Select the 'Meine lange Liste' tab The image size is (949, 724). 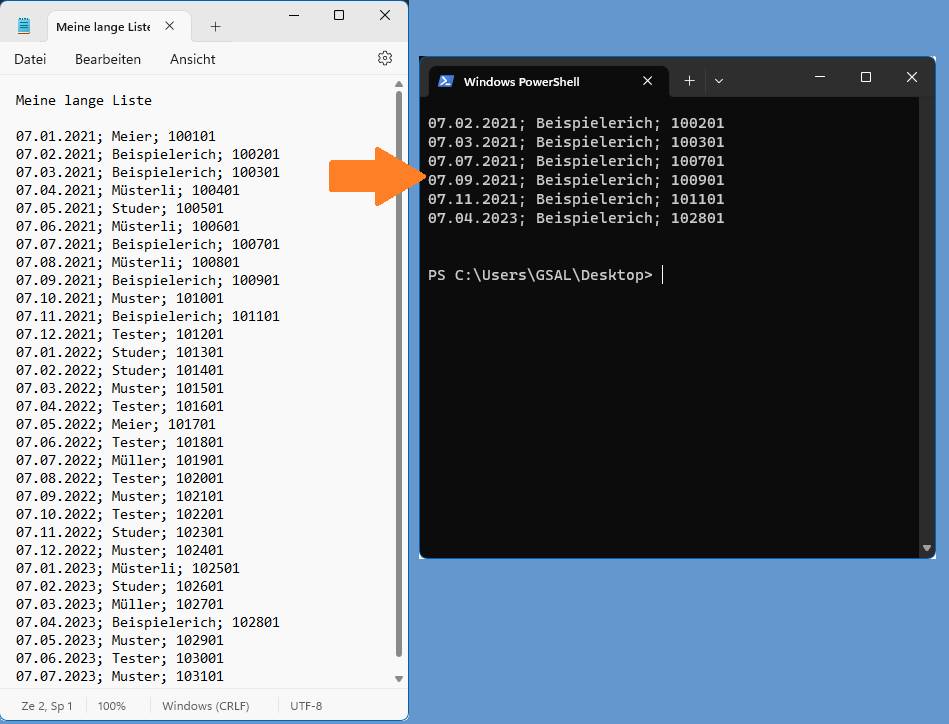(x=103, y=27)
